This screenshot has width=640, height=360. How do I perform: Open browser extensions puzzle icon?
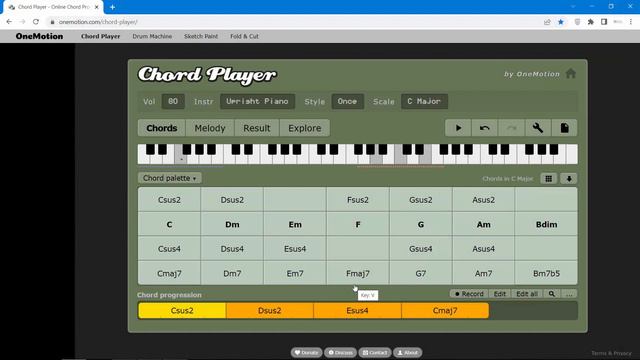(591, 22)
